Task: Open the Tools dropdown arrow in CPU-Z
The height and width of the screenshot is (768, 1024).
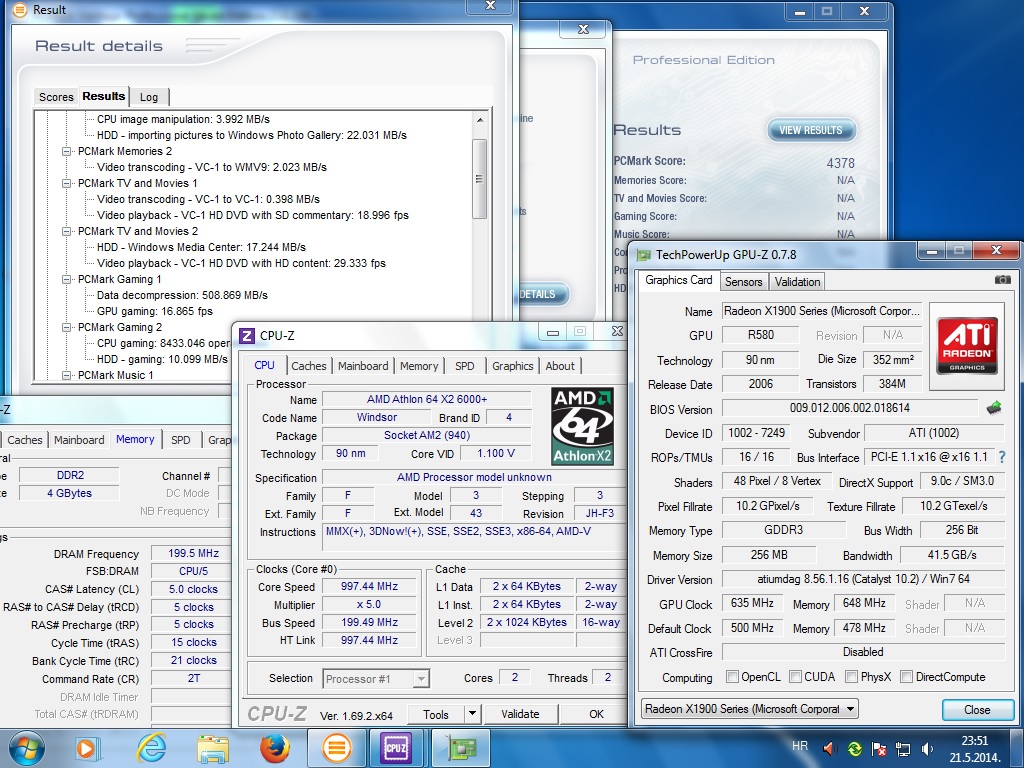Action: point(472,714)
